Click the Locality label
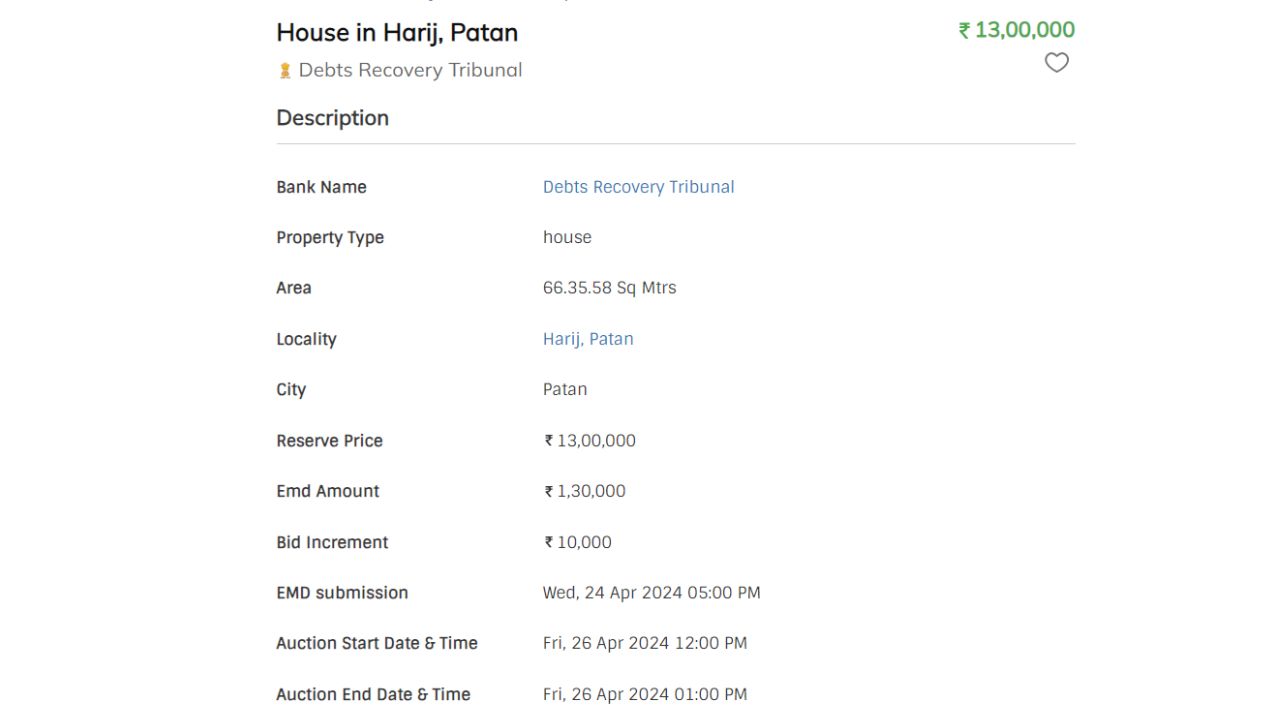Screen dimensions: 1280x720 306,339
